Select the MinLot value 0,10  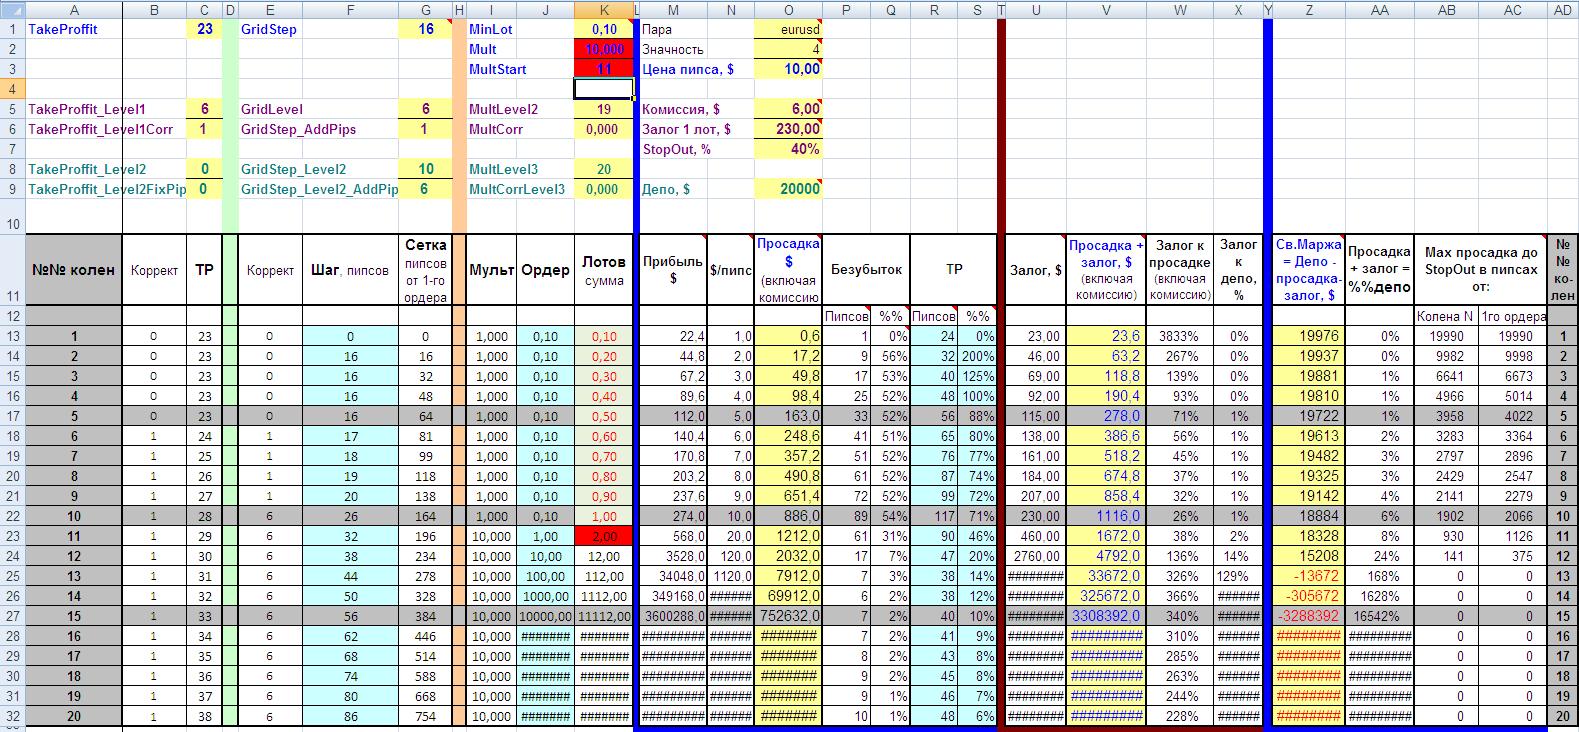(x=604, y=29)
